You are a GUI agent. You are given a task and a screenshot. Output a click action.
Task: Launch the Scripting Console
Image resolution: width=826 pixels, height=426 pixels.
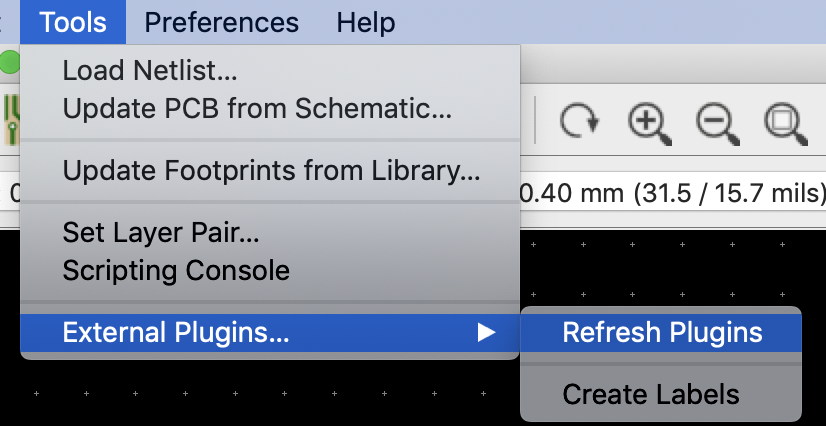point(176,270)
